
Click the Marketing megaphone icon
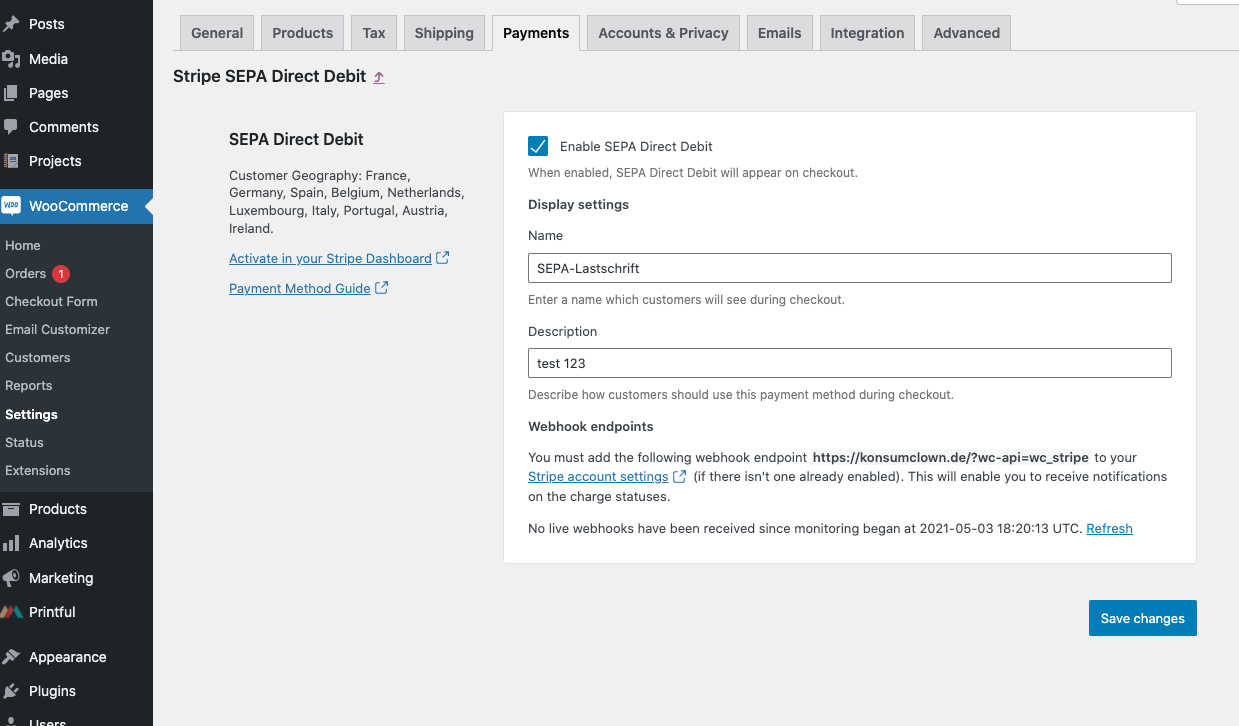(11, 578)
